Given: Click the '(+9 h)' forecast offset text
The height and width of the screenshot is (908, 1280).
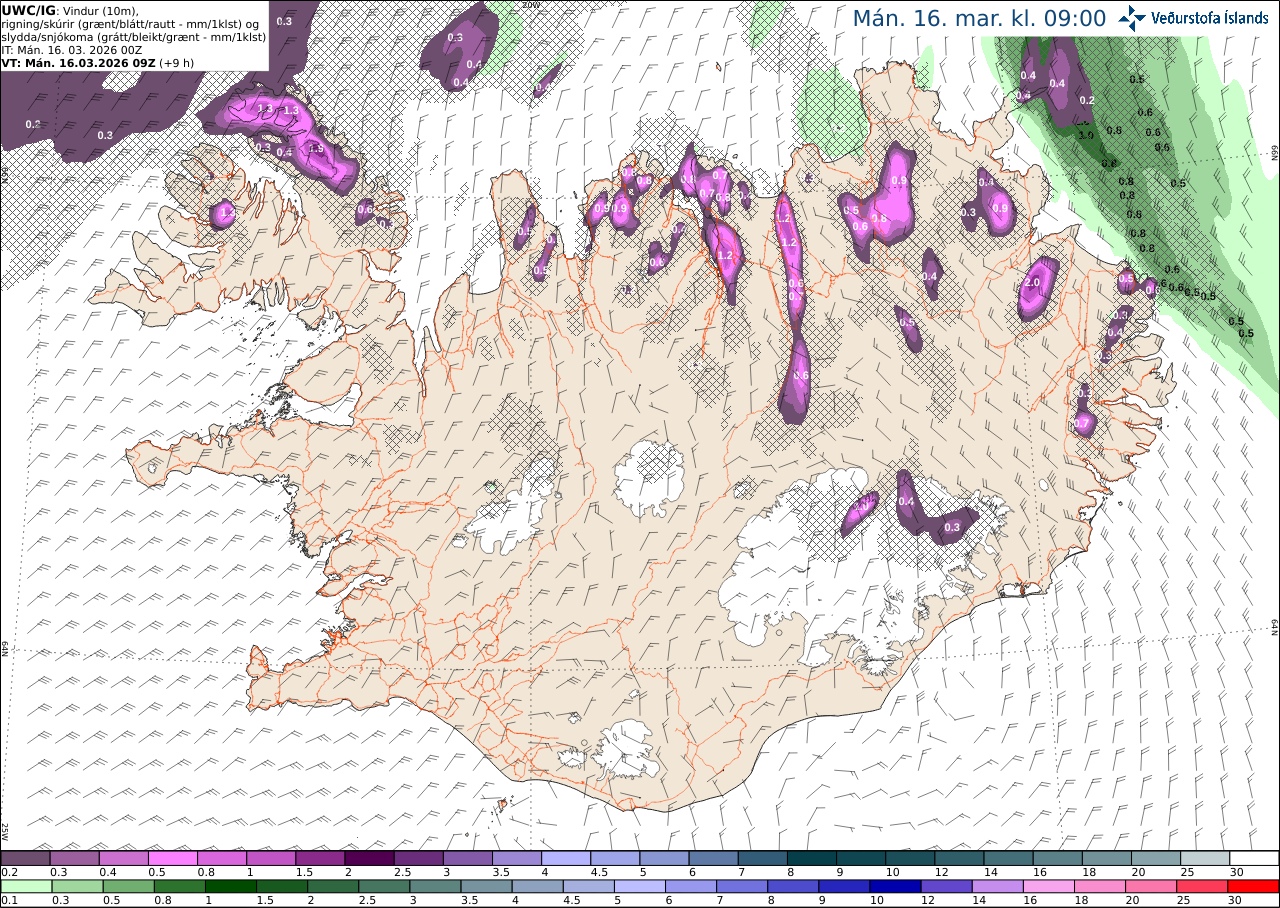Looking at the screenshot, I should pyautogui.click(x=177, y=63).
